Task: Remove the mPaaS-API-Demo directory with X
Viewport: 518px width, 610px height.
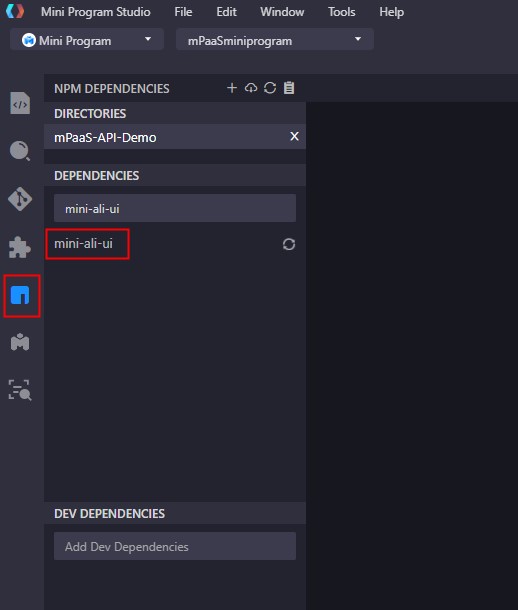Action: [x=294, y=136]
